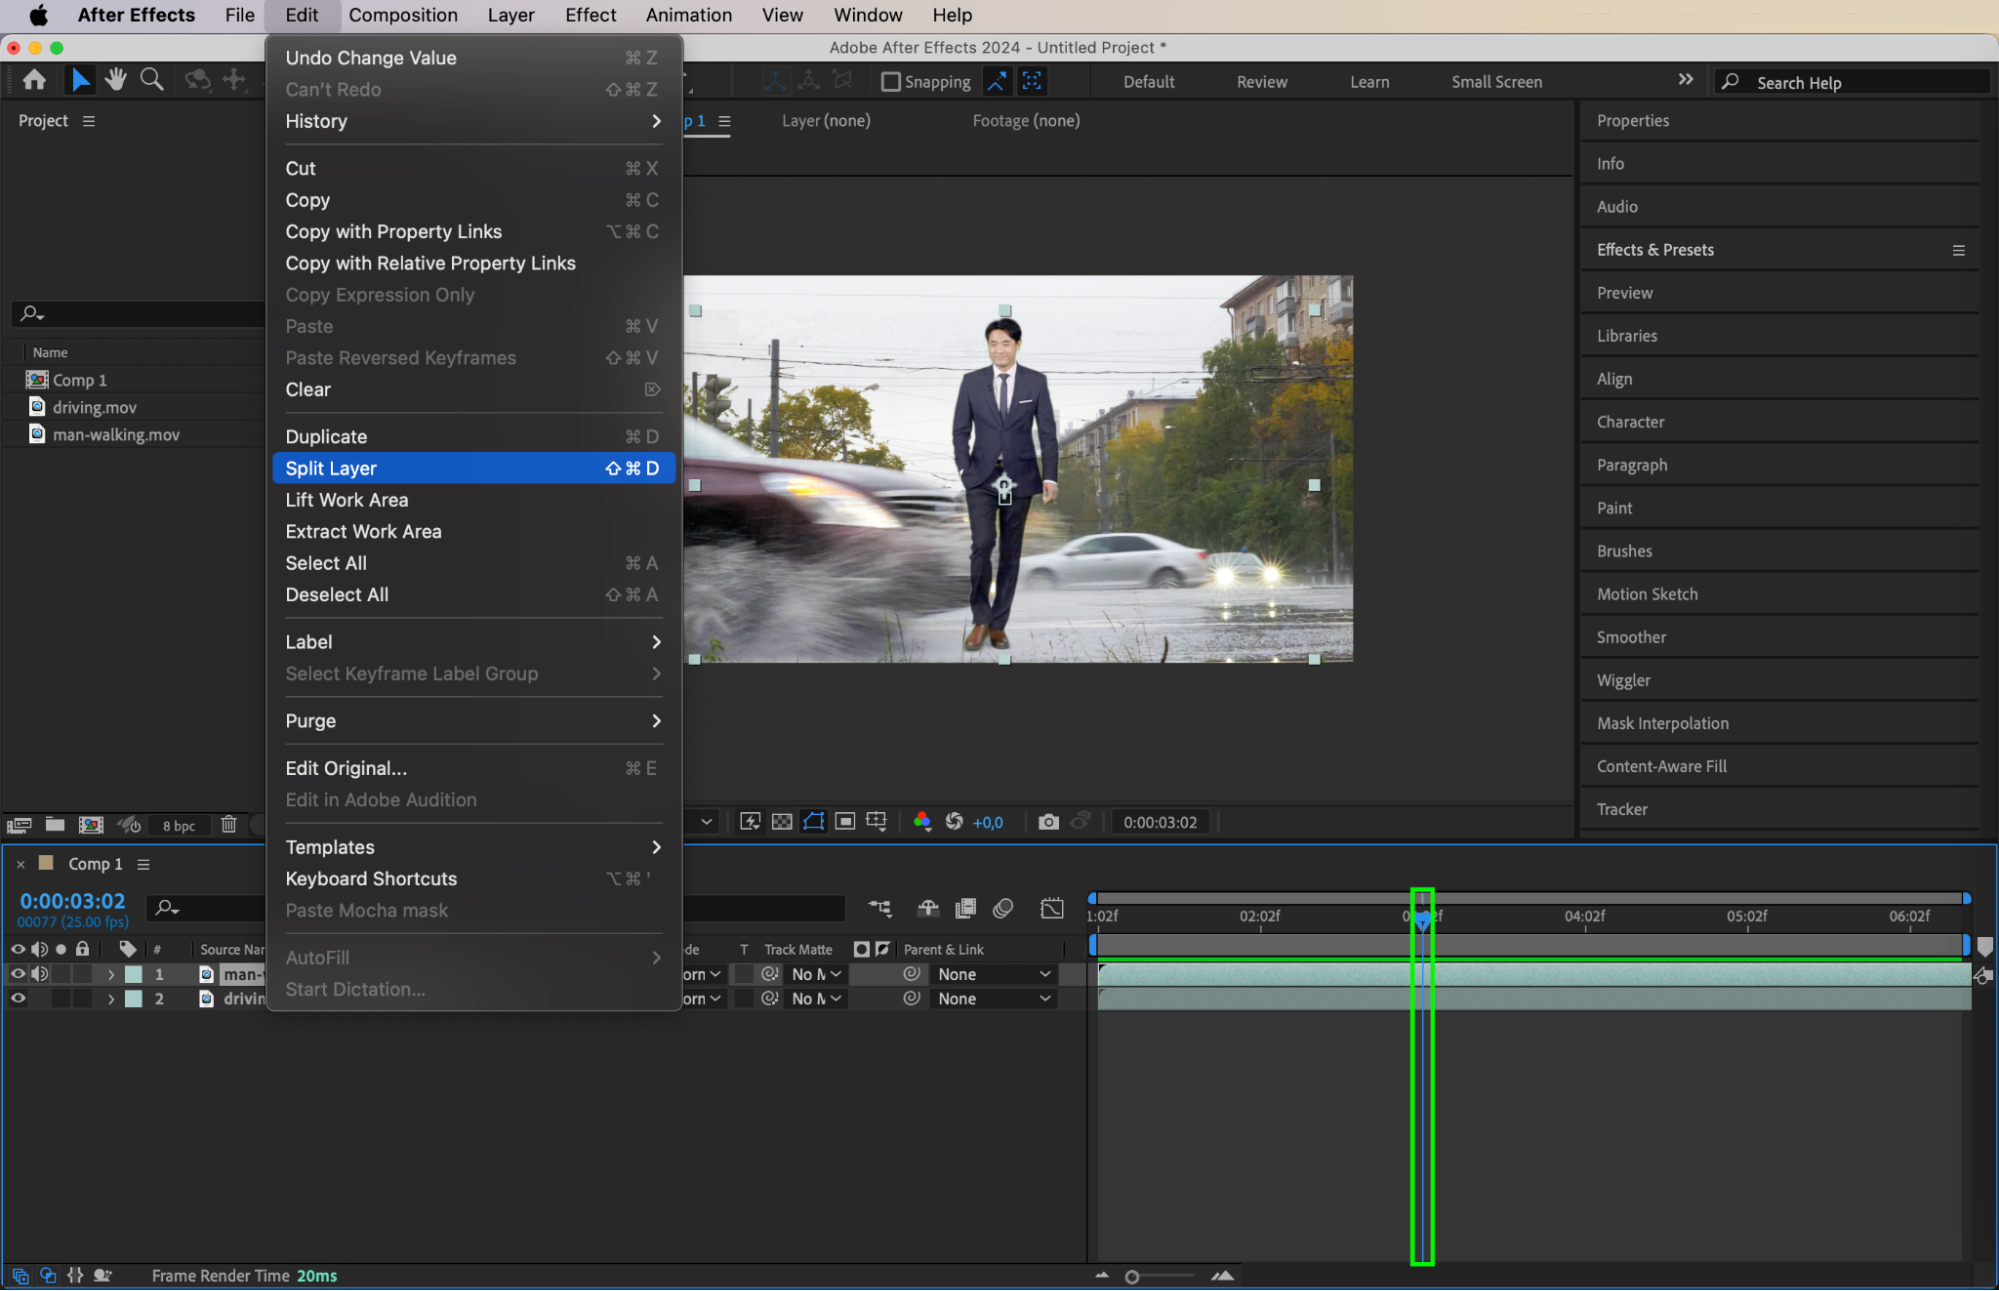The width and height of the screenshot is (1999, 1291).
Task: Switch to the Review workspace
Action: pos(1261,82)
